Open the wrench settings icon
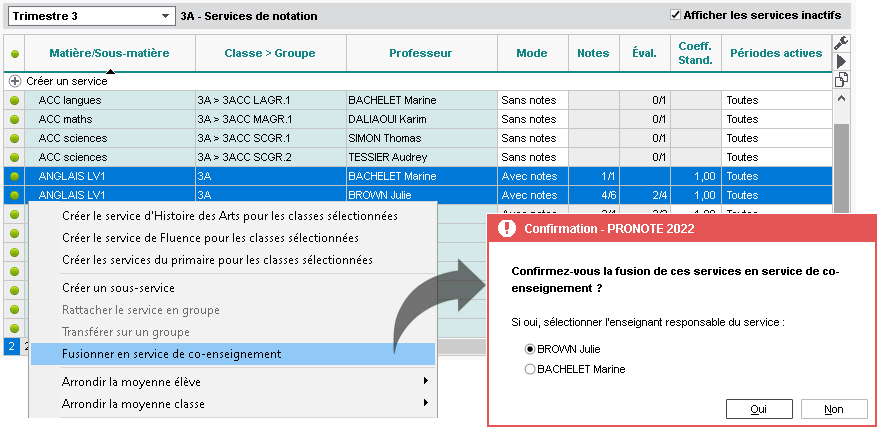 (x=841, y=43)
